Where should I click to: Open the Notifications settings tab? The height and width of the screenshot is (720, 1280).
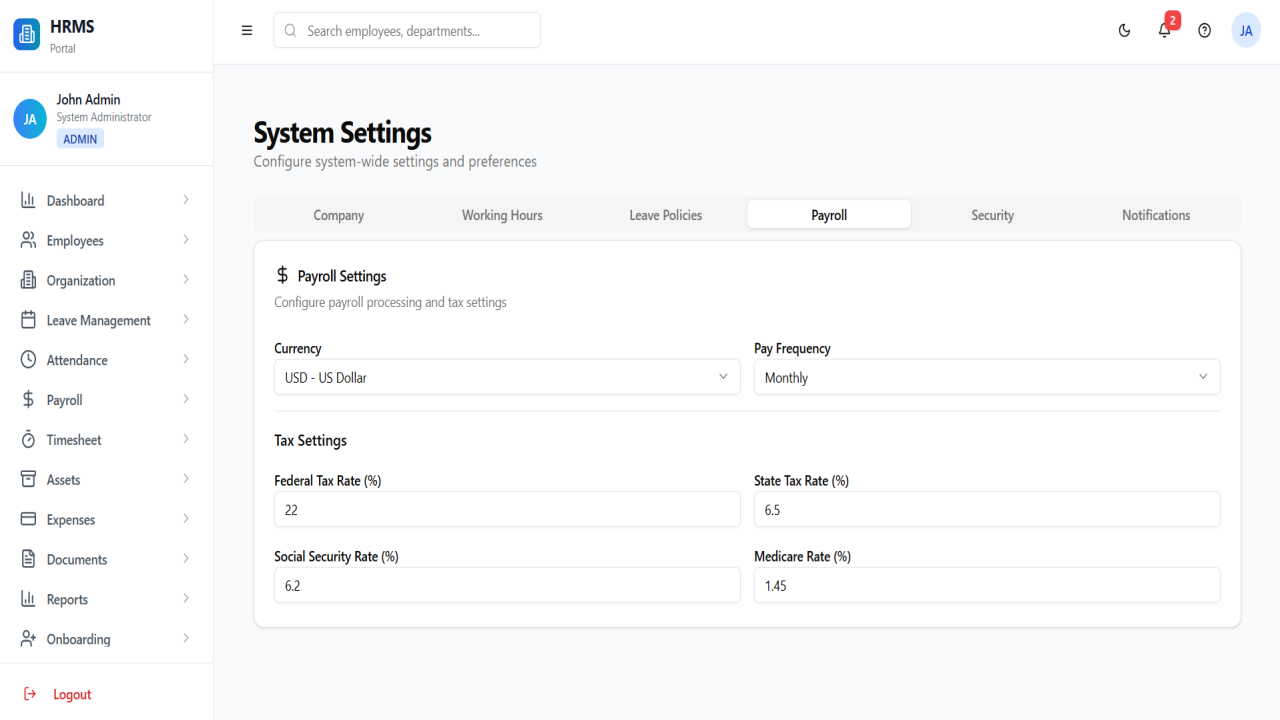[x=1156, y=215]
